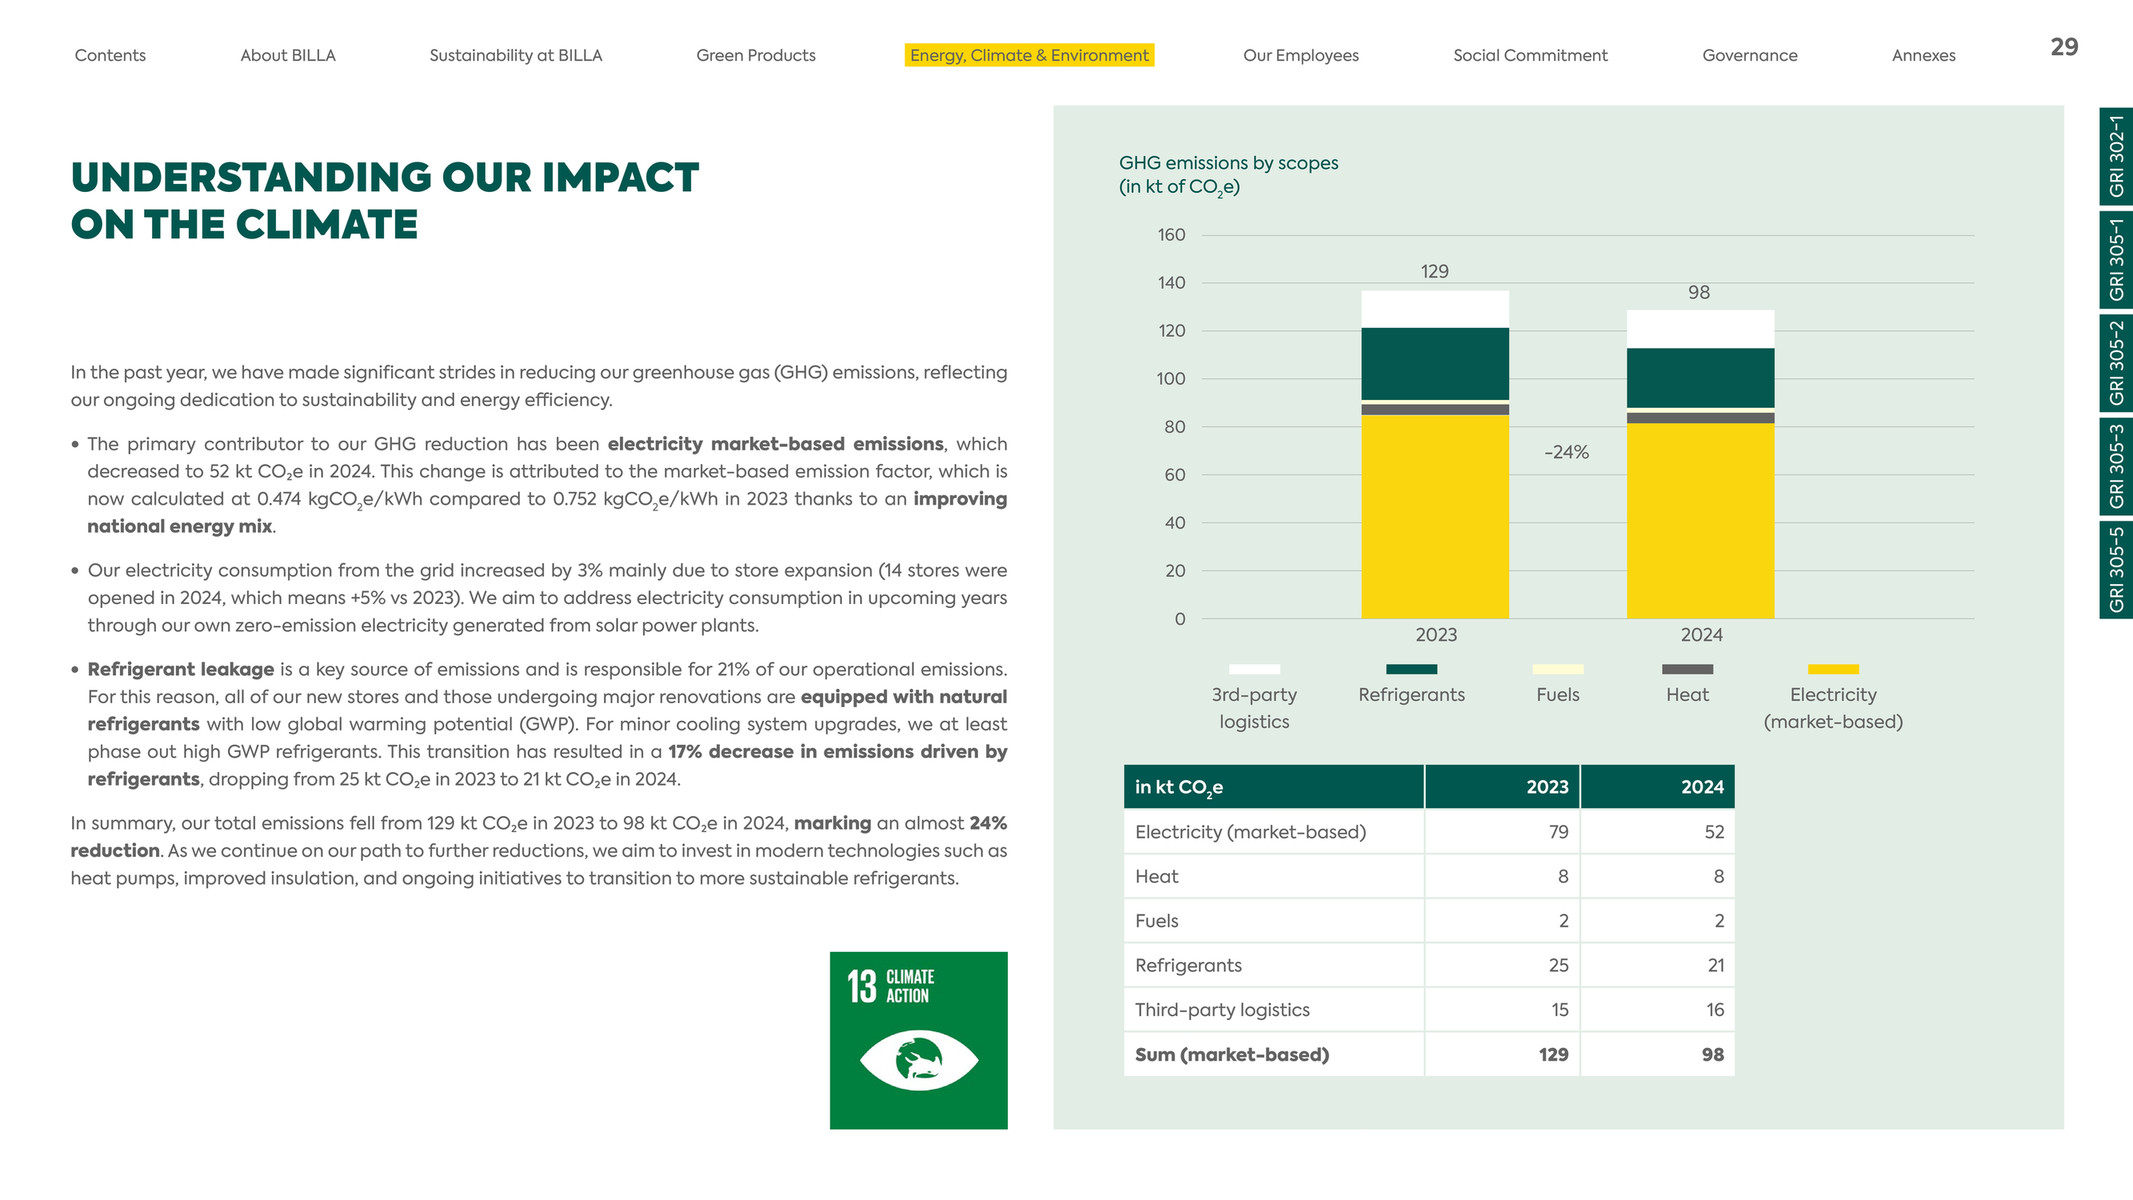Viewport: 2133px width, 1200px height.
Task: Click the 2023 table column header
Action: pos(1502,787)
